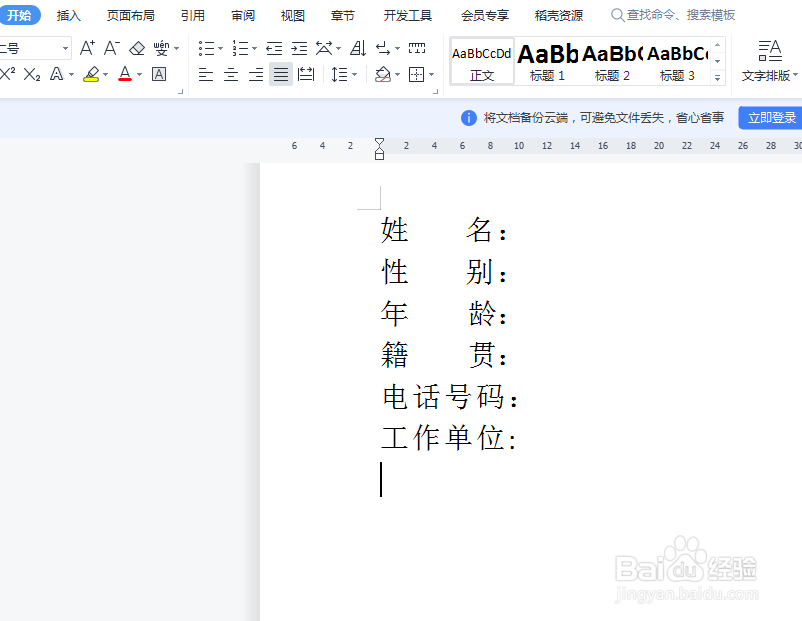This screenshot has width=802, height=621.
Task: Add character border icon
Action: 159,74
